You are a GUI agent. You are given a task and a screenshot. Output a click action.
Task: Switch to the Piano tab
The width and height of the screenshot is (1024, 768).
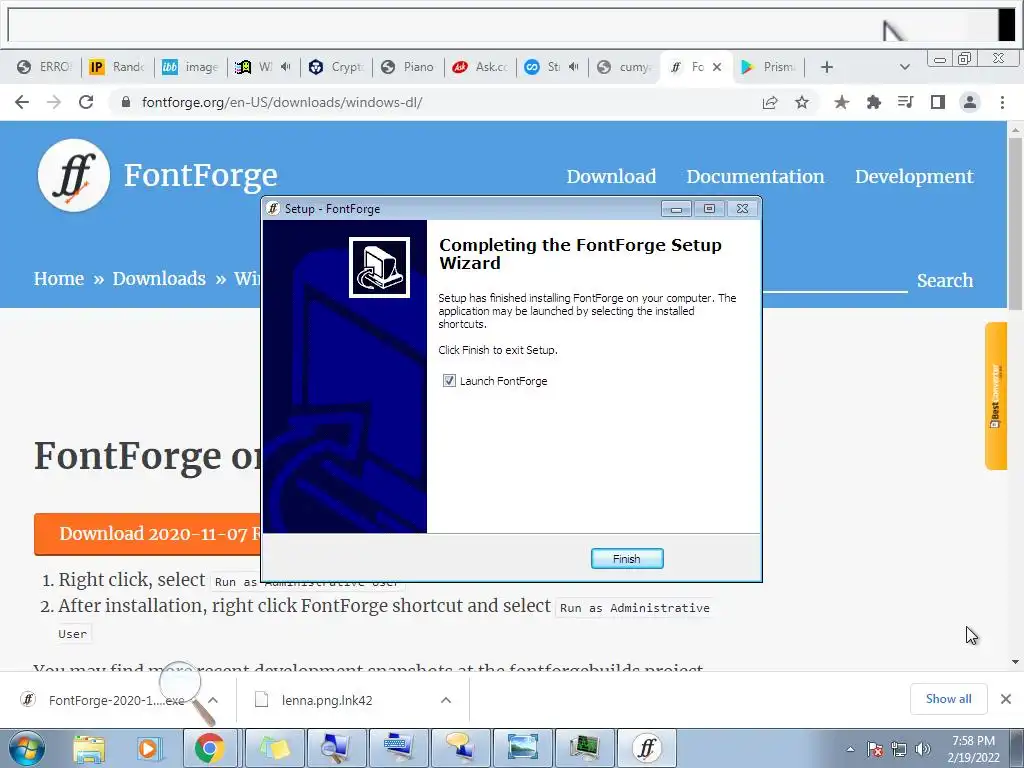point(408,67)
